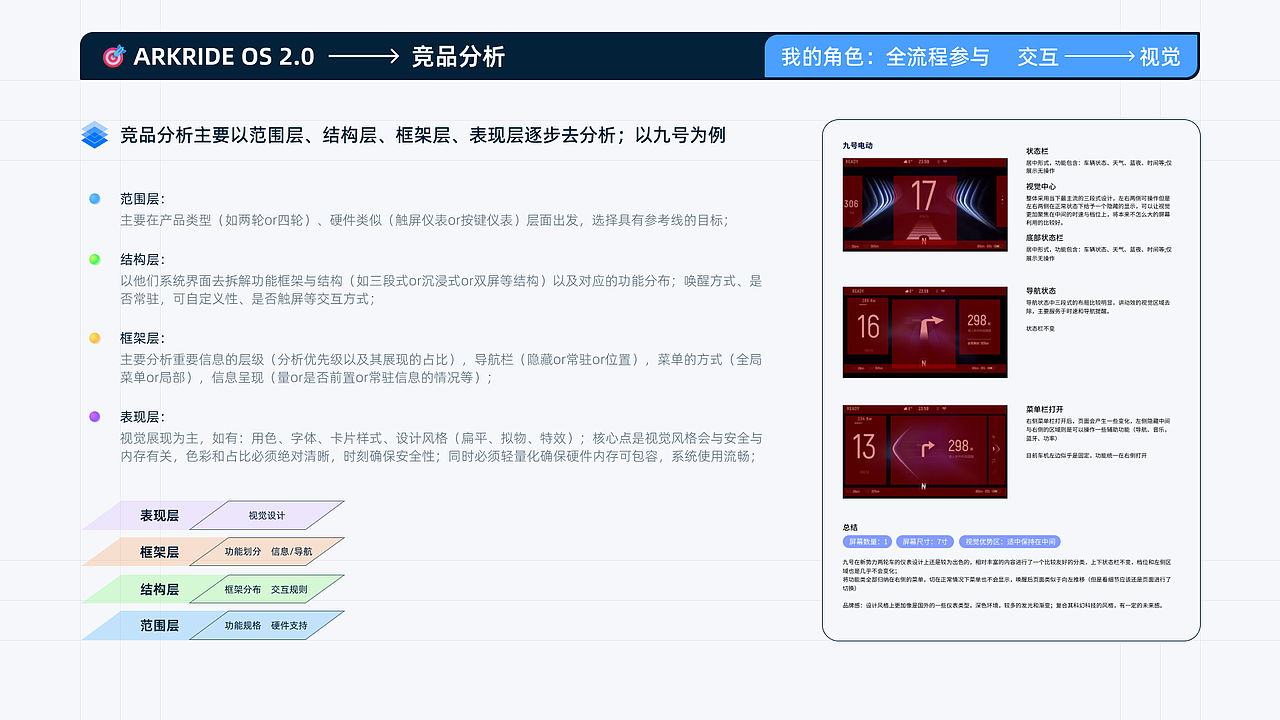
Task: Click the battery indicator on the dashboard bottom bar
Action: coord(997,246)
